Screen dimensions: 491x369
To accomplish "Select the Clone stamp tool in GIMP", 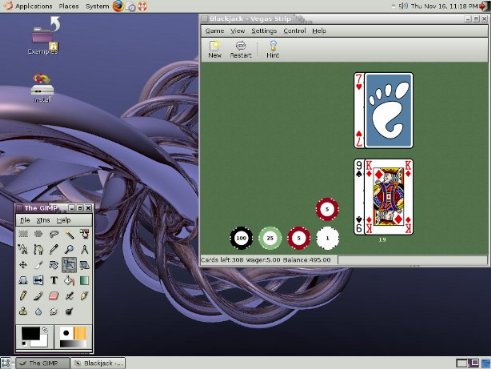I will pyautogui.click(x=23, y=311).
